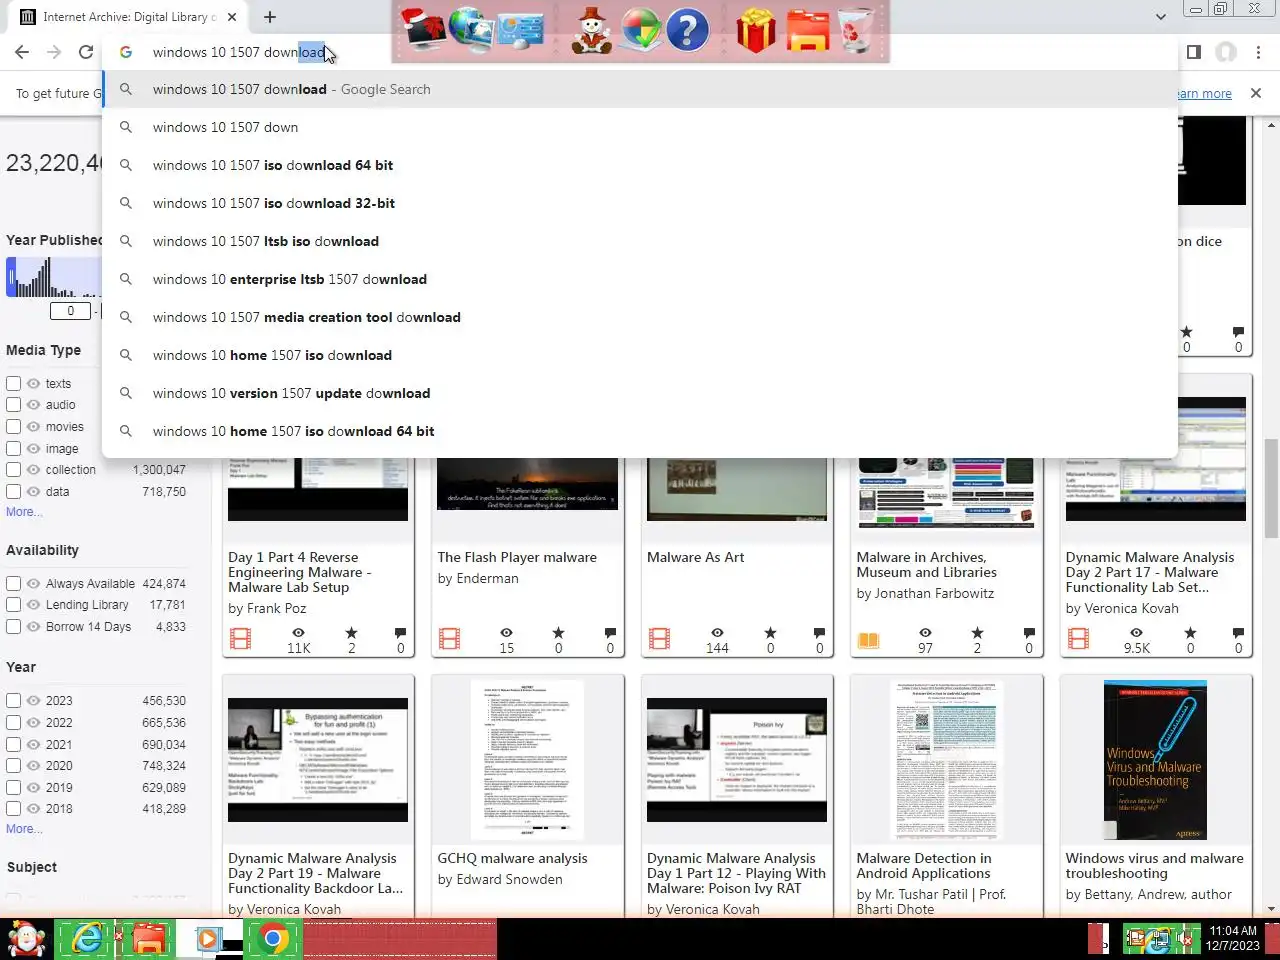Select the 2020 year checkbox
Viewport: 1280px width, 960px height.
[x=13, y=766]
